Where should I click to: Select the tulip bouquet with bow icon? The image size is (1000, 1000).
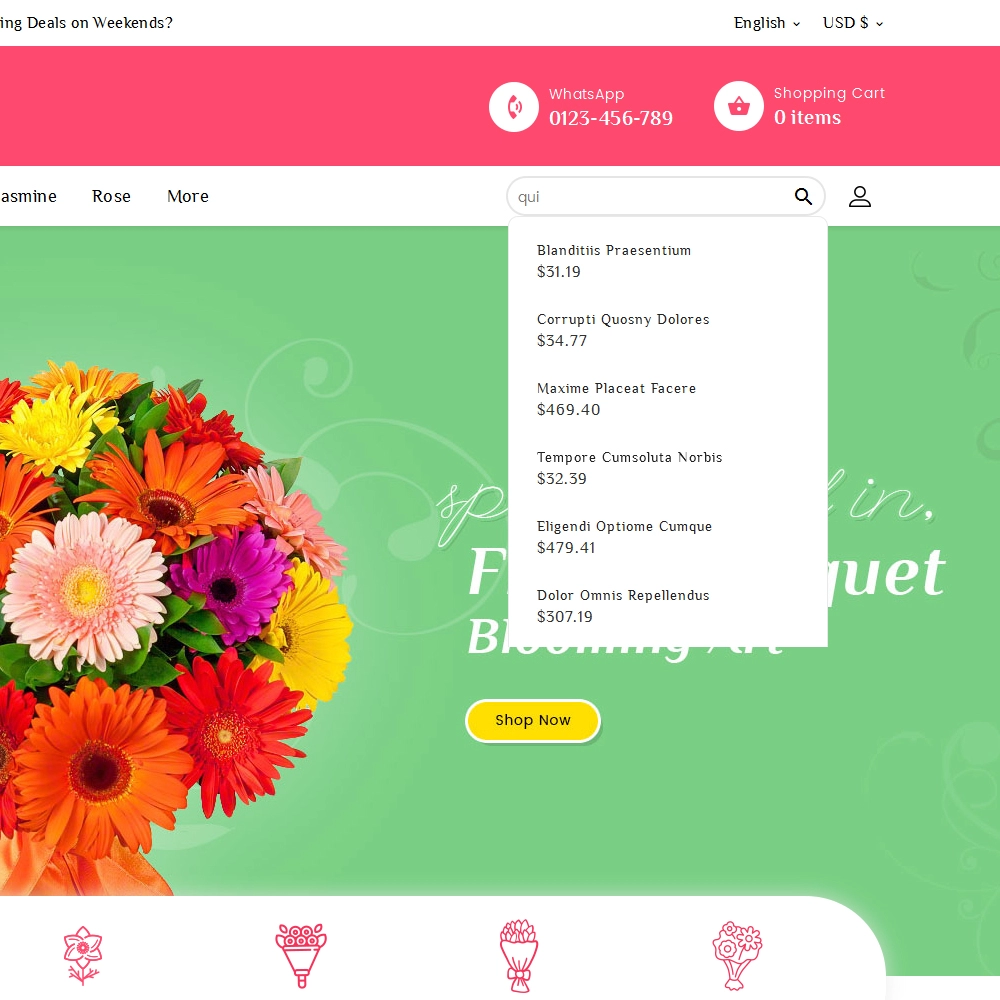(518, 955)
